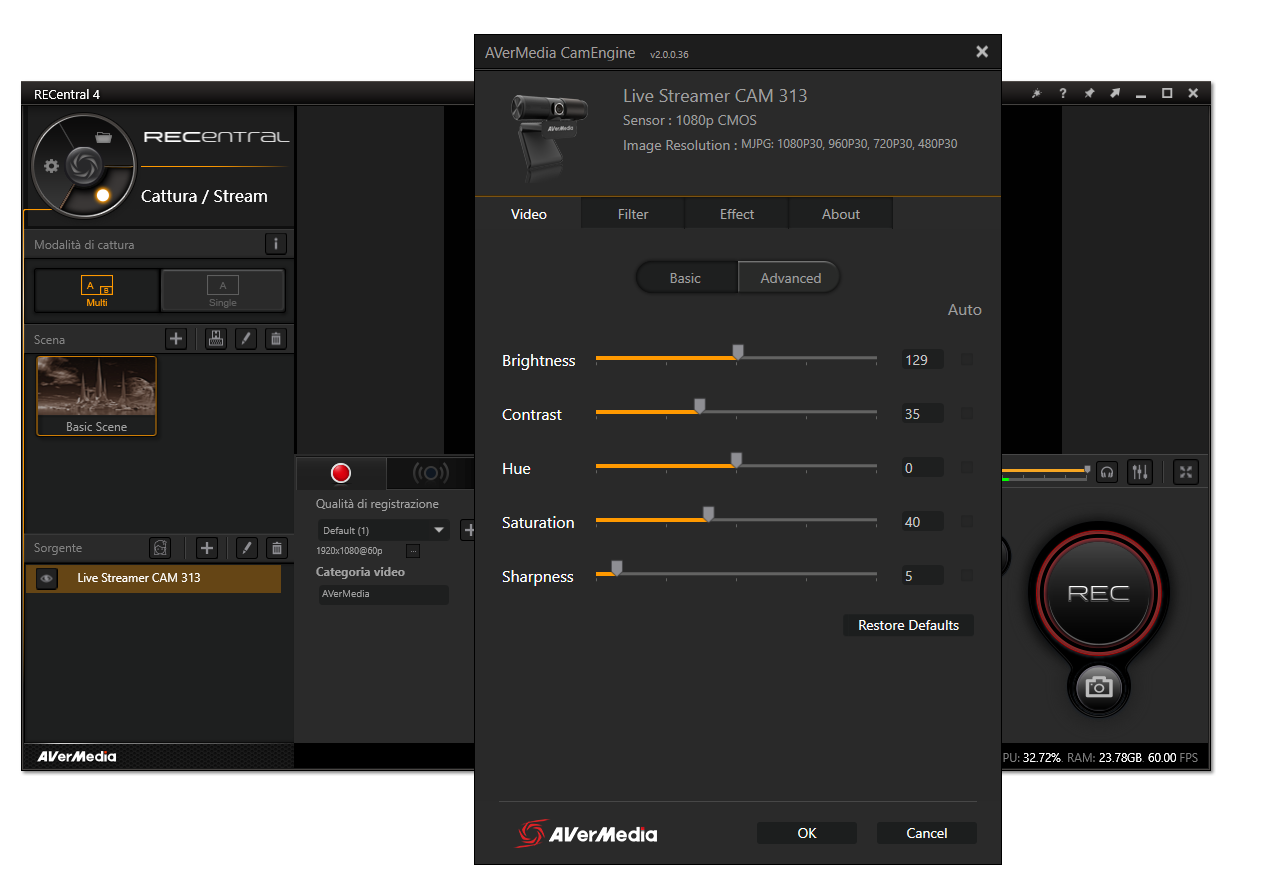
Task: Take a snapshot with camera button
Action: point(1098,687)
